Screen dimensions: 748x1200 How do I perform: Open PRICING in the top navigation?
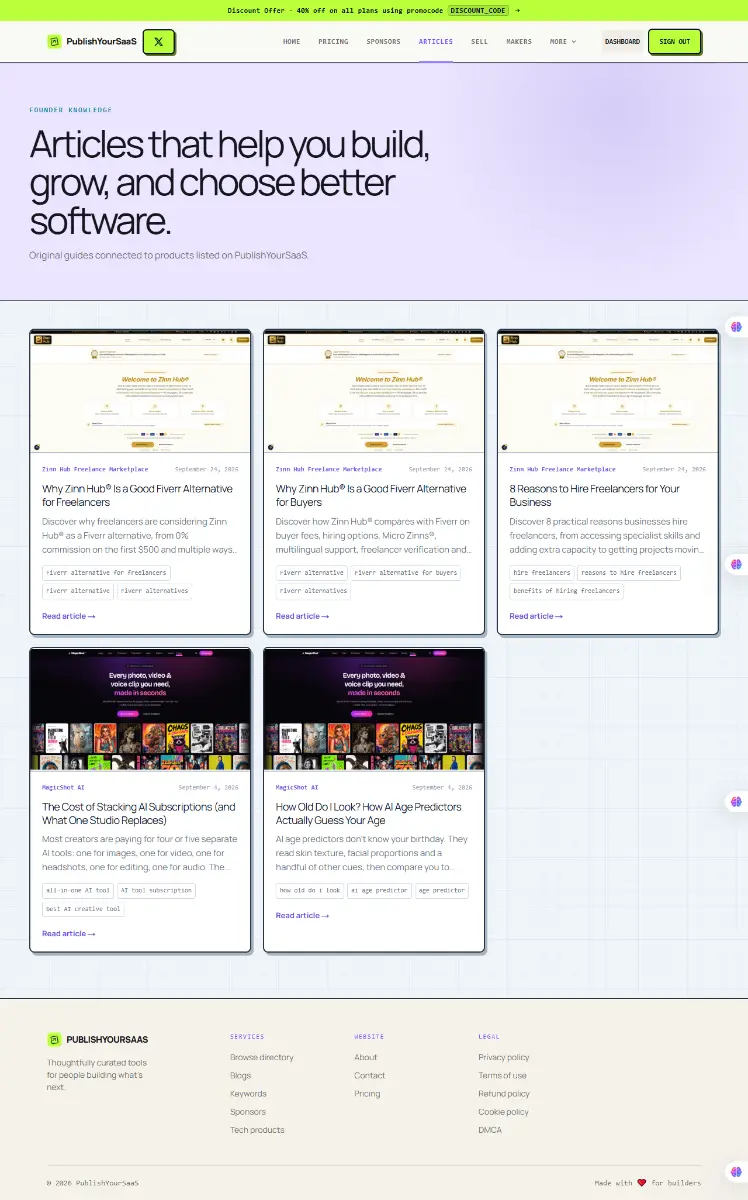click(333, 42)
